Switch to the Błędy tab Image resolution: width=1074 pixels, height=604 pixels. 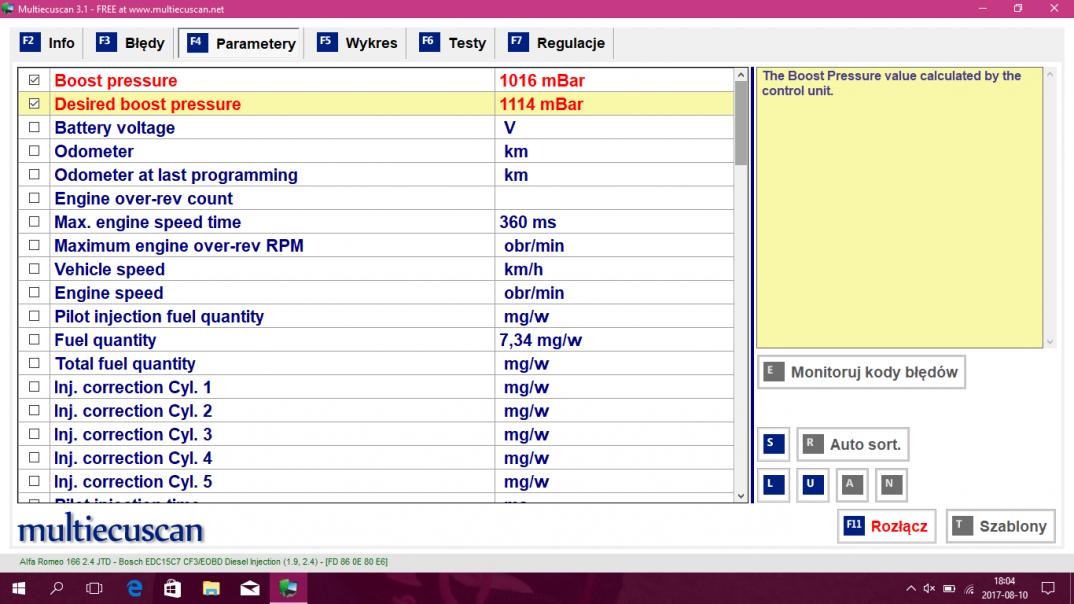[x=131, y=43]
